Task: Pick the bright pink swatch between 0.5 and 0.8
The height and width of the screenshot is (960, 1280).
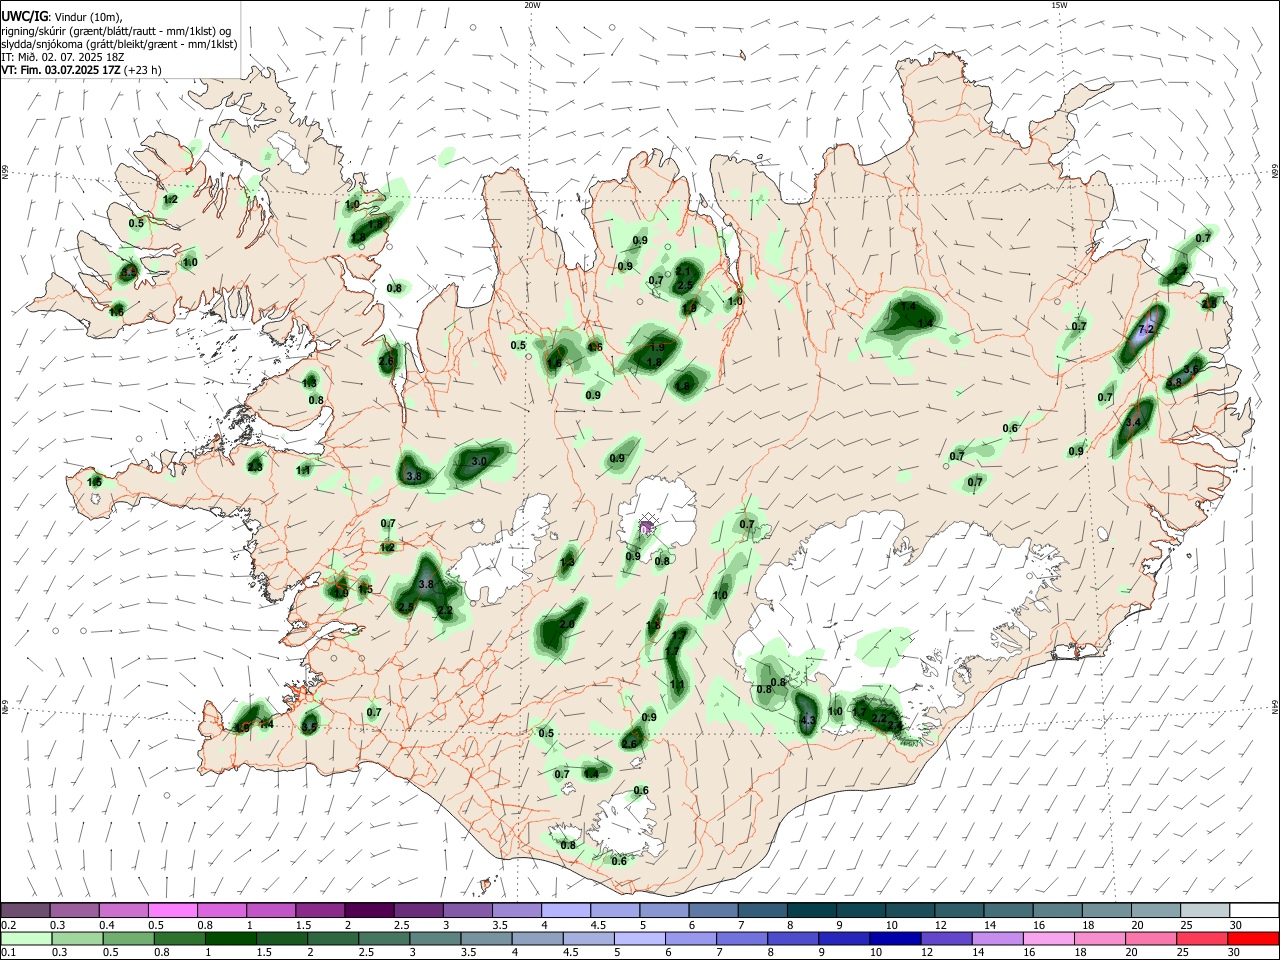Action: coord(172,910)
